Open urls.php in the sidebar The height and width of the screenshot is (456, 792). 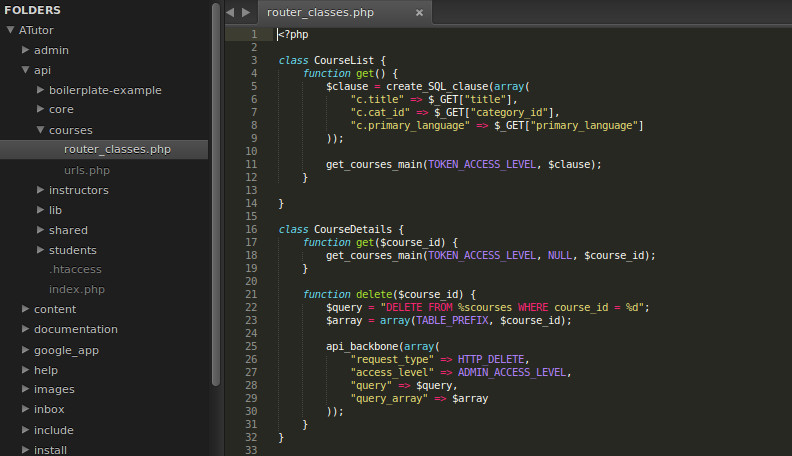tap(86, 170)
